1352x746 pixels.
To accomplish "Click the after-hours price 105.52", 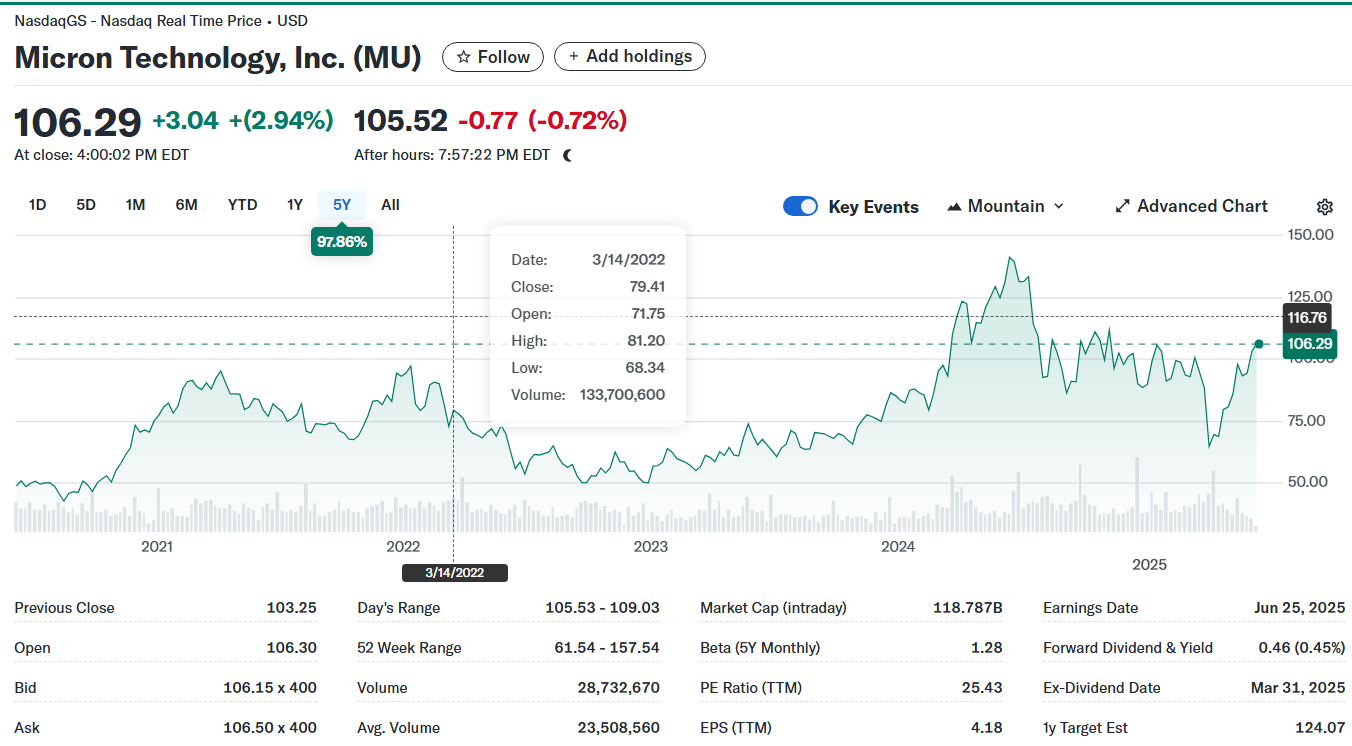I will [401, 121].
